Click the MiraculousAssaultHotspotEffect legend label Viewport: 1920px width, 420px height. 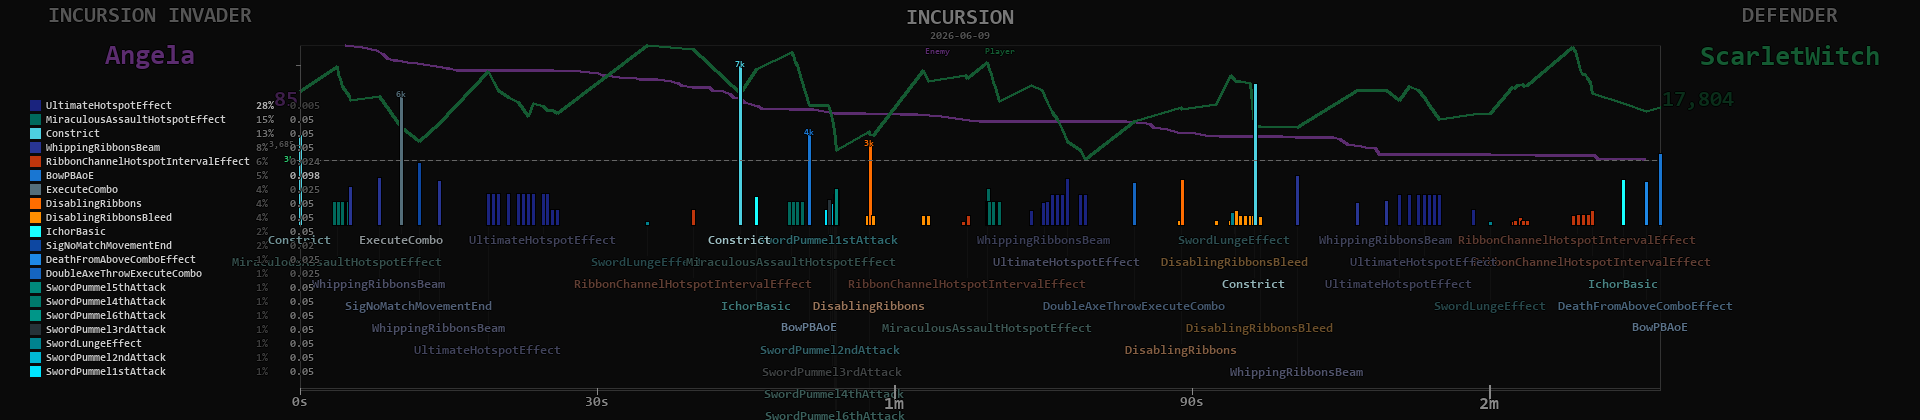pyautogui.click(x=136, y=119)
